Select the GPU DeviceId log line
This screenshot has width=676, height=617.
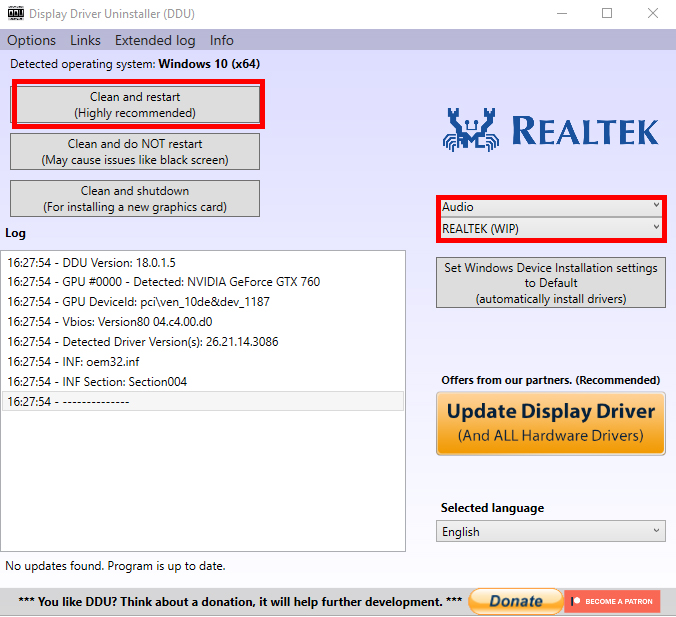(203, 302)
